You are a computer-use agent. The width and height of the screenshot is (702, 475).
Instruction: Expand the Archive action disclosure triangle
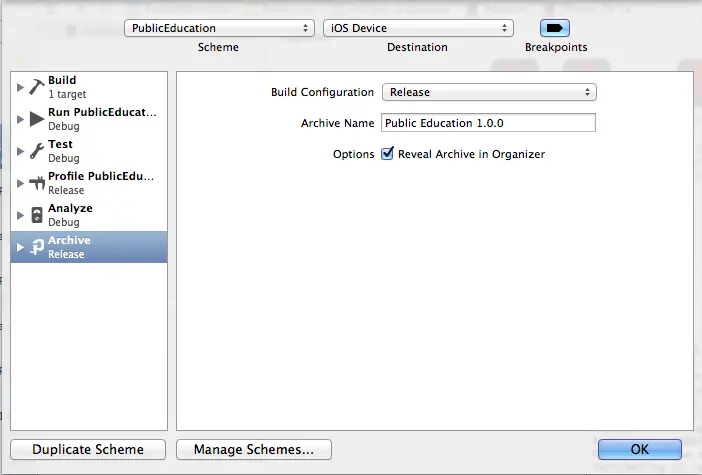20,247
